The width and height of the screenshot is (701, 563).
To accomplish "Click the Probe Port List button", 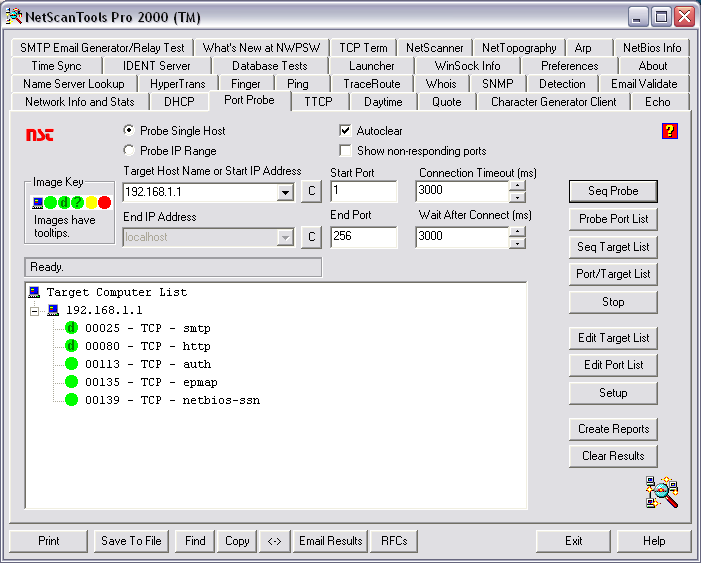I will point(613,219).
